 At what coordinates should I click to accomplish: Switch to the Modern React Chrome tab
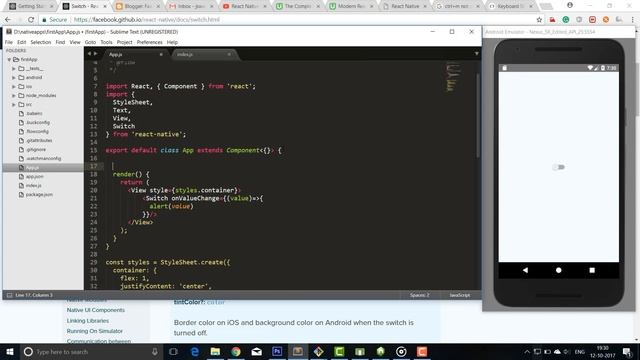pyautogui.click(x=352, y=6)
